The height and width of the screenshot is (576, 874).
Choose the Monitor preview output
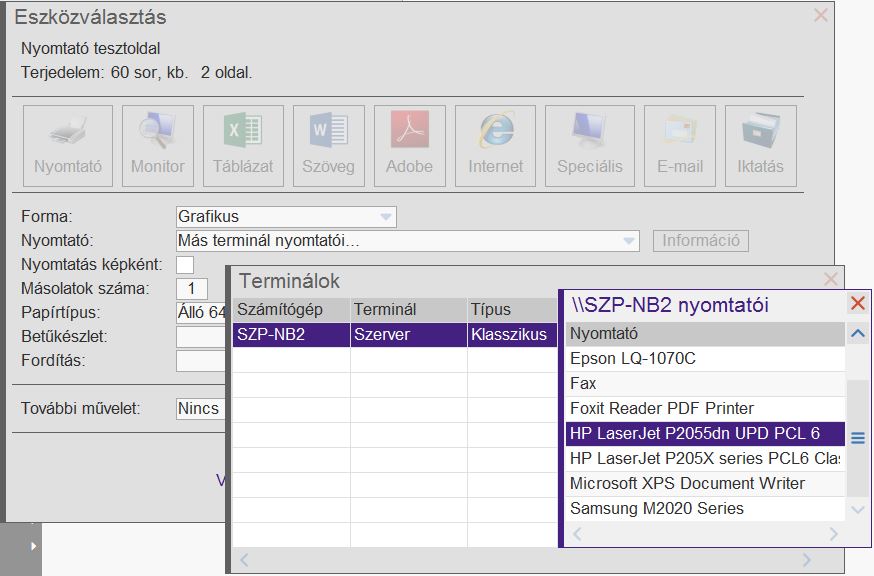coord(158,146)
